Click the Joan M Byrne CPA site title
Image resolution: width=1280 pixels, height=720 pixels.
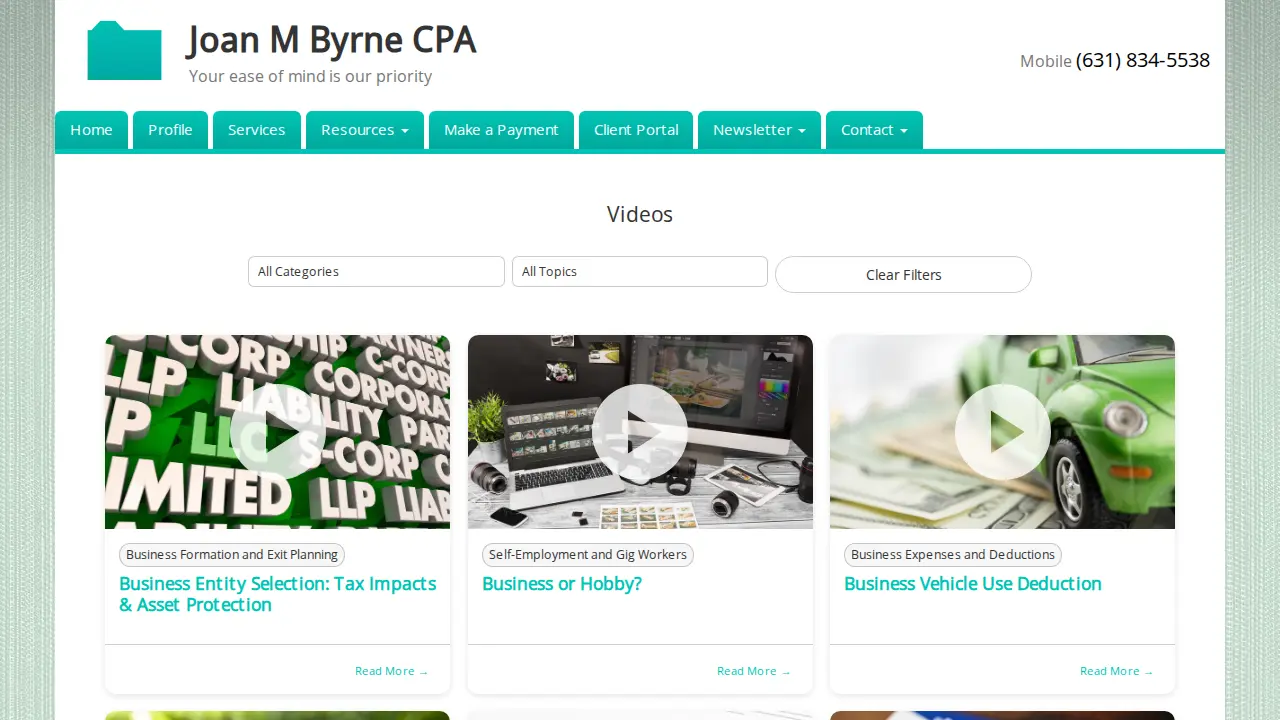tap(331, 40)
